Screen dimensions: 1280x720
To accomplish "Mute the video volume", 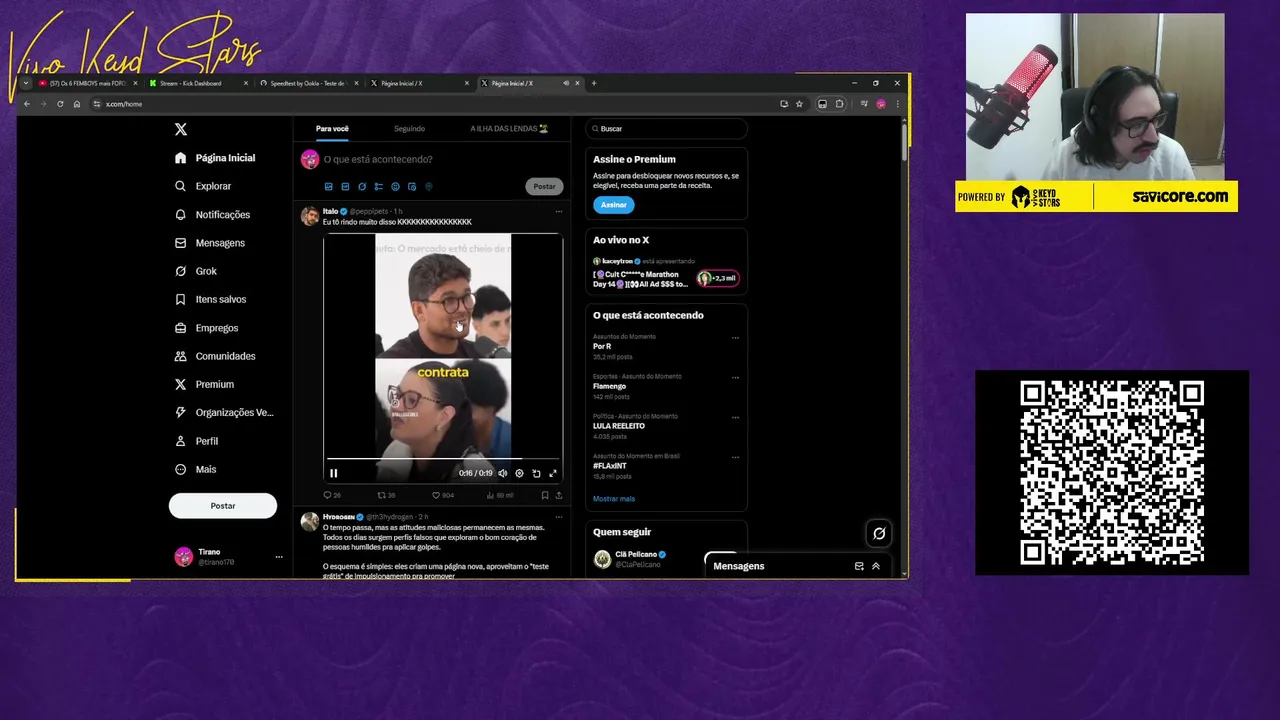I will point(503,473).
